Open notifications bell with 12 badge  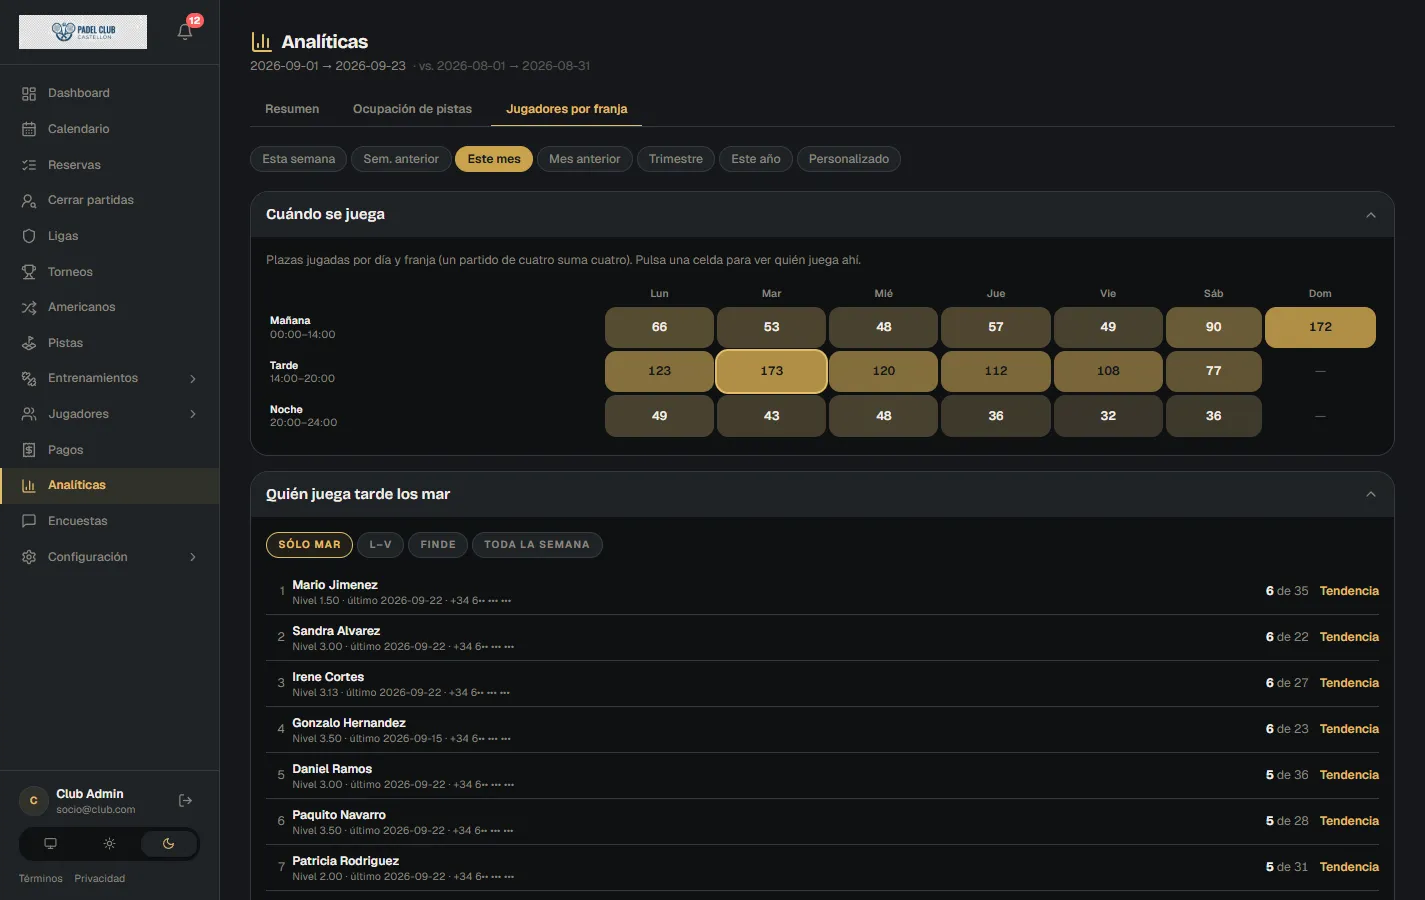[185, 31]
